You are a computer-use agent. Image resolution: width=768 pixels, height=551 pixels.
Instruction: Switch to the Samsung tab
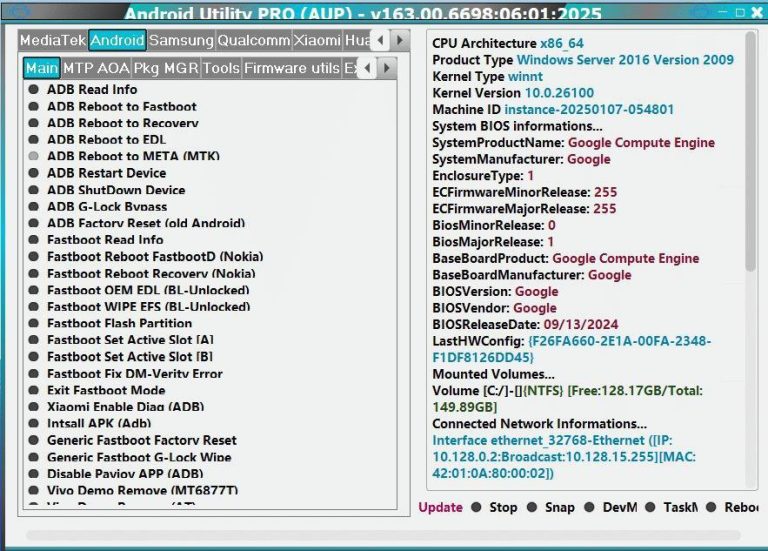(x=181, y=41)
